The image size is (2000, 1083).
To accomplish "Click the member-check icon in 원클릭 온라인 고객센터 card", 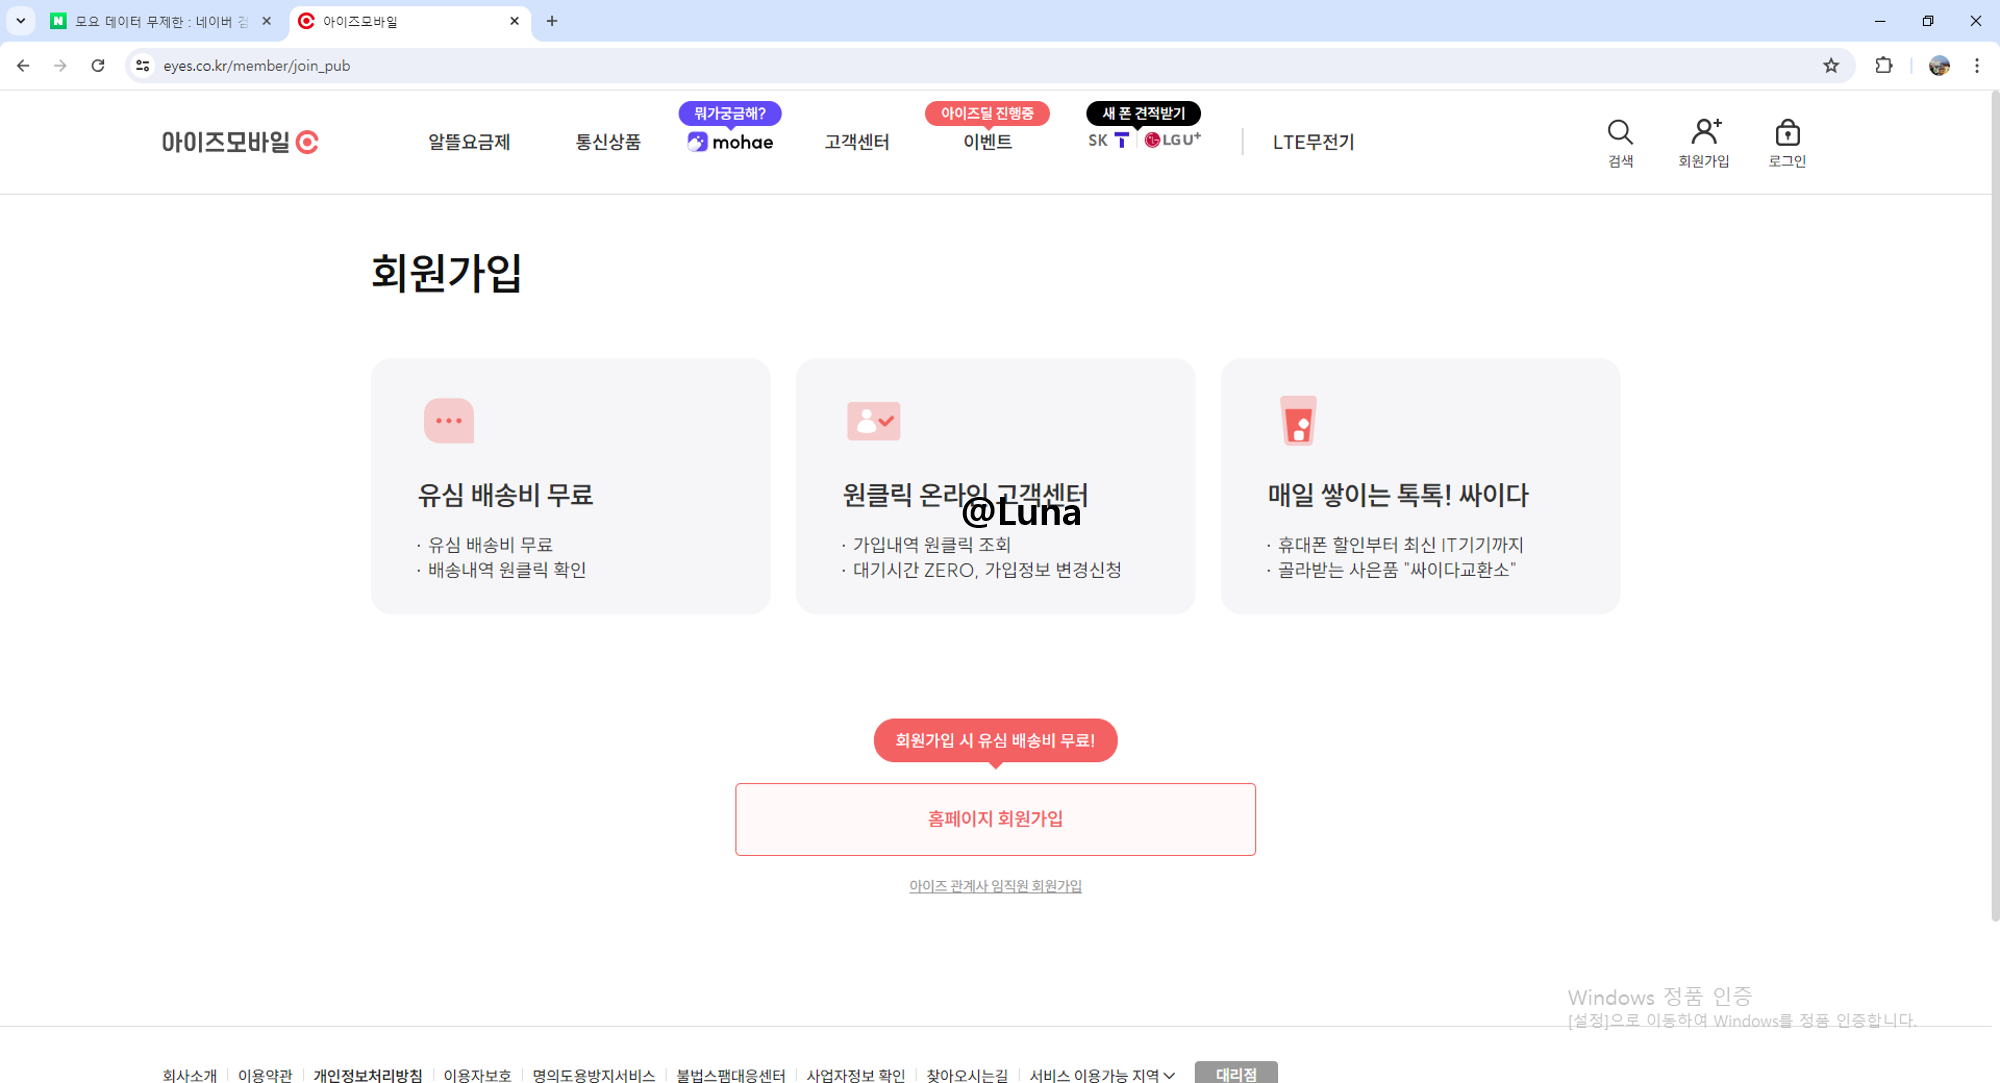I will tap(873, 421).
